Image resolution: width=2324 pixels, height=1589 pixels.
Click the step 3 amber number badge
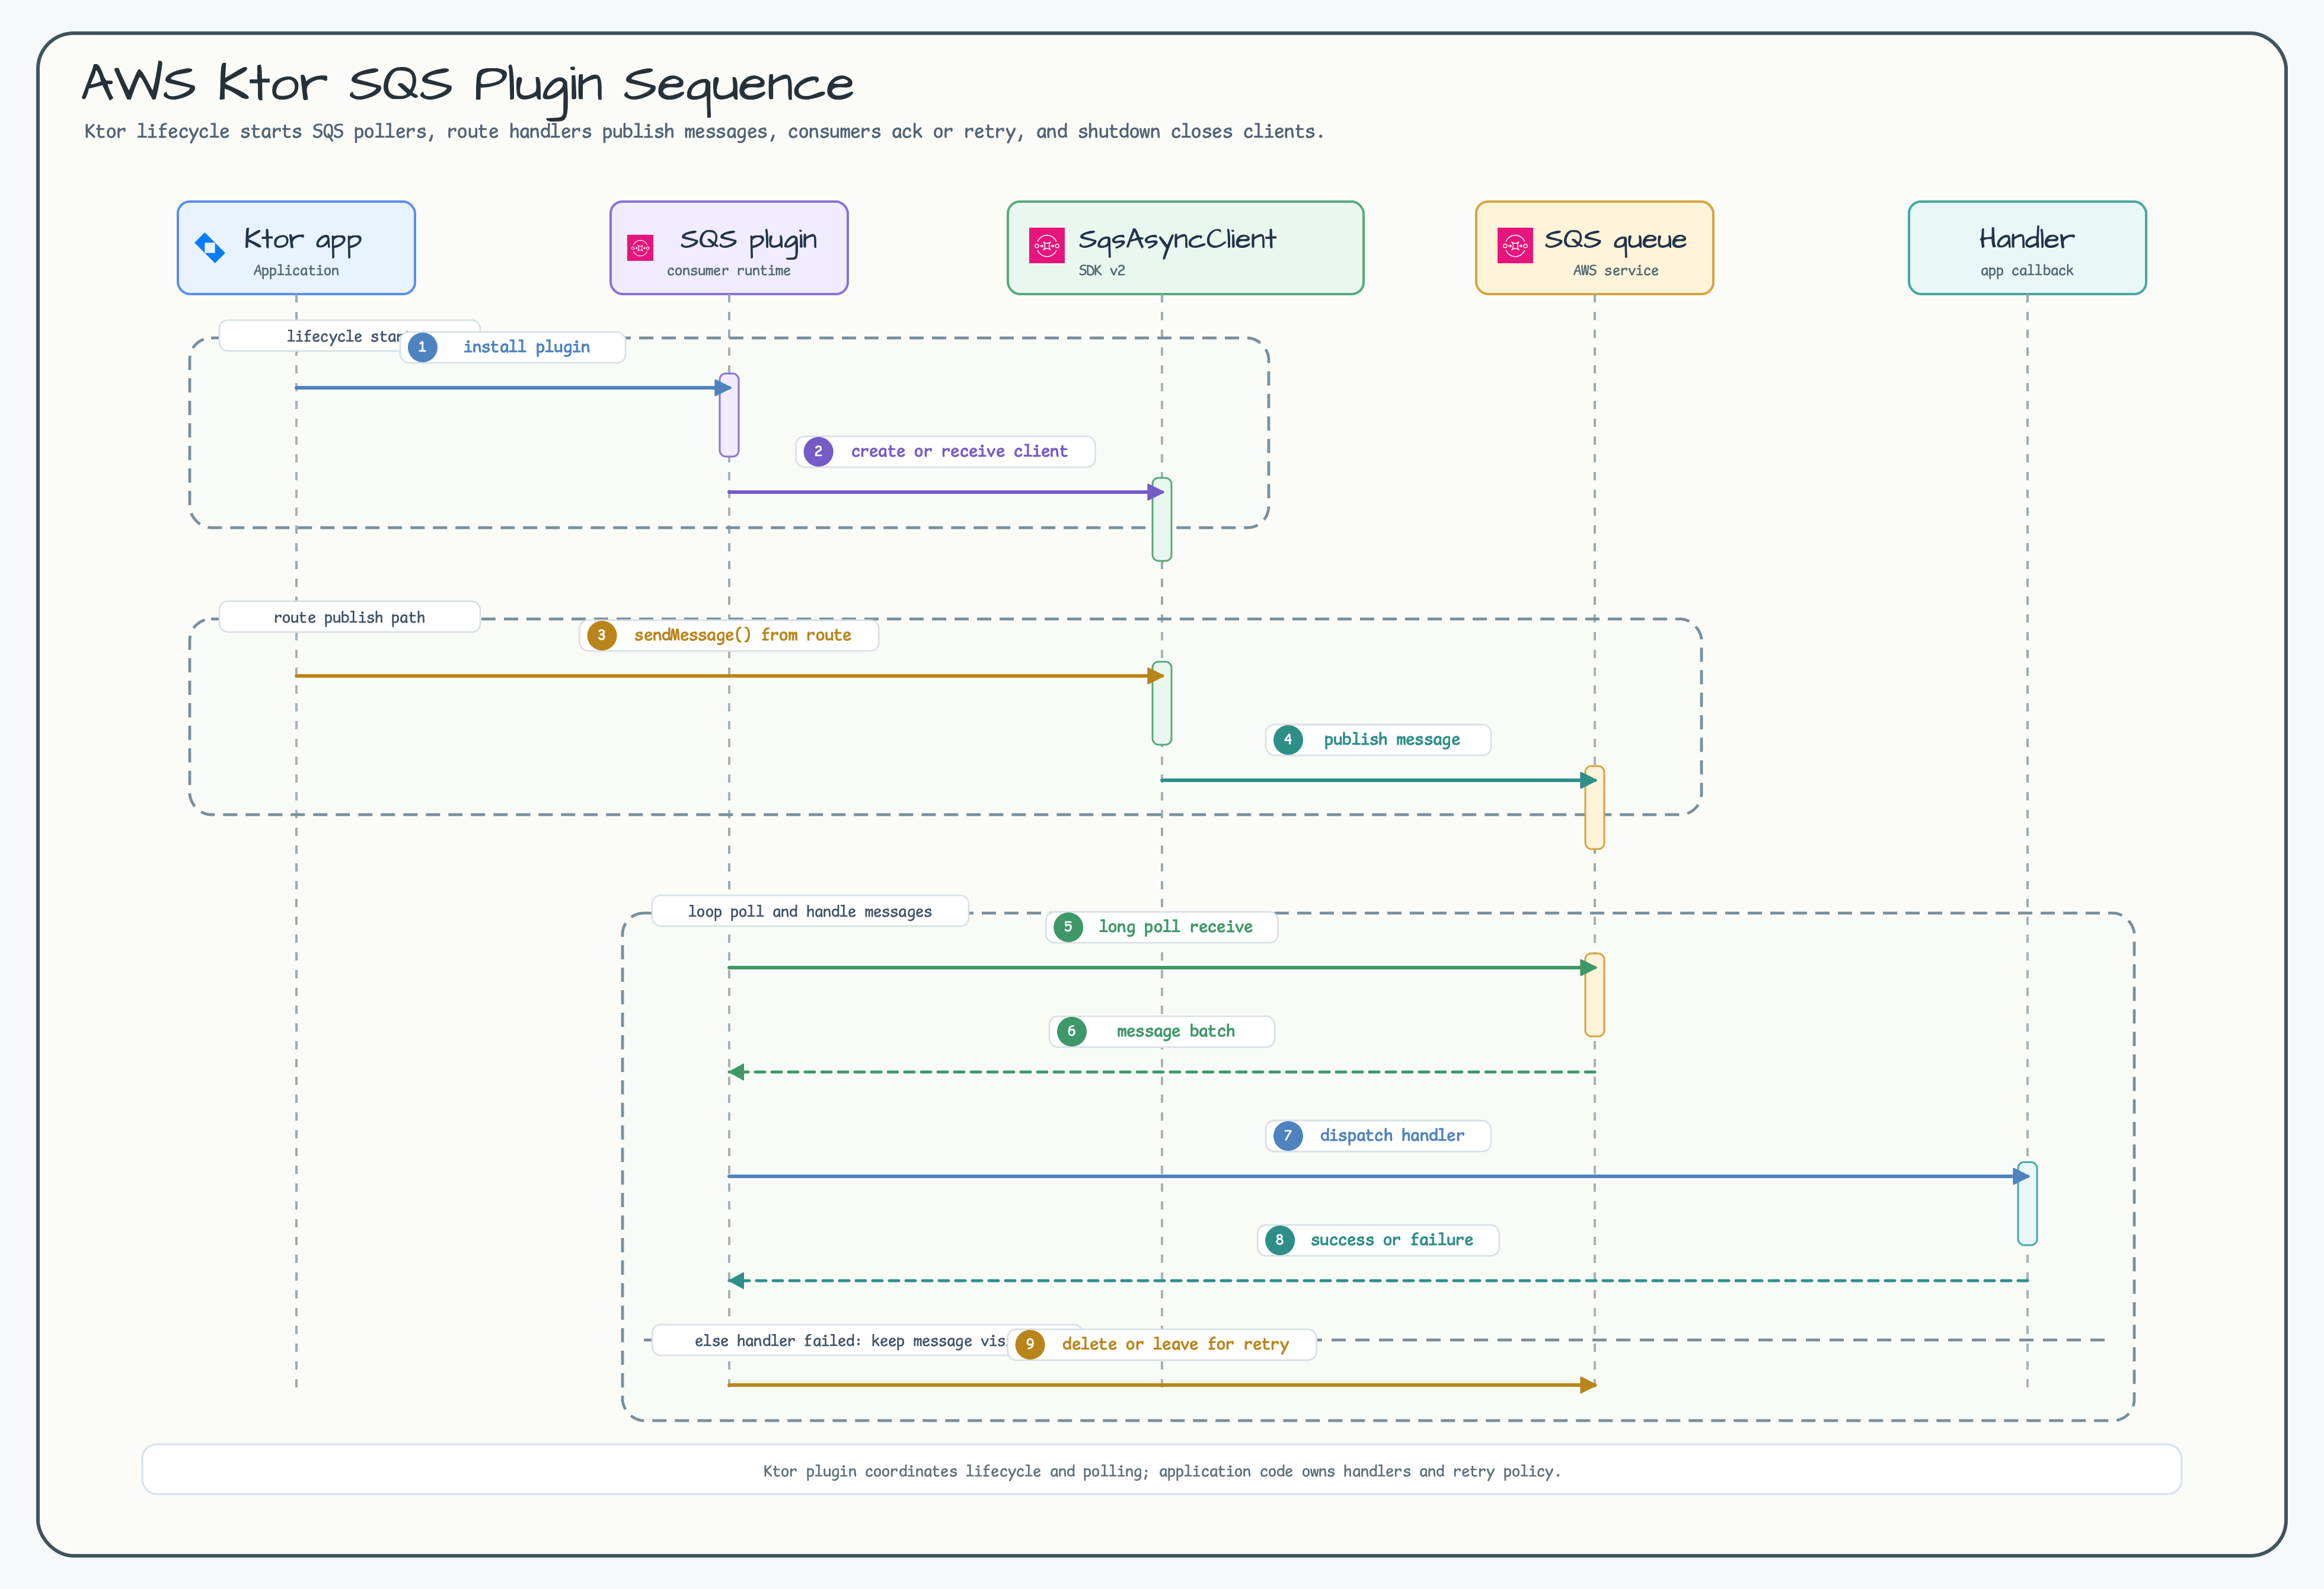pyautogui.click(x=601, y=635)
